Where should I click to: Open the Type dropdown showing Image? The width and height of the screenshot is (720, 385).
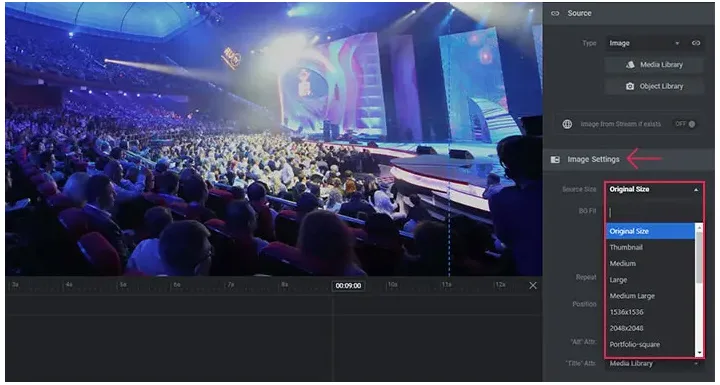point(644,43)
